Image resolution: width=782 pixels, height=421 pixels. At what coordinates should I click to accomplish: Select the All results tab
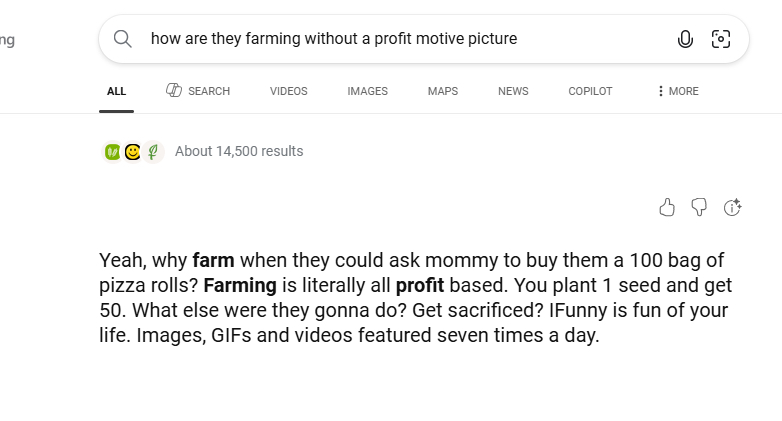117,91
